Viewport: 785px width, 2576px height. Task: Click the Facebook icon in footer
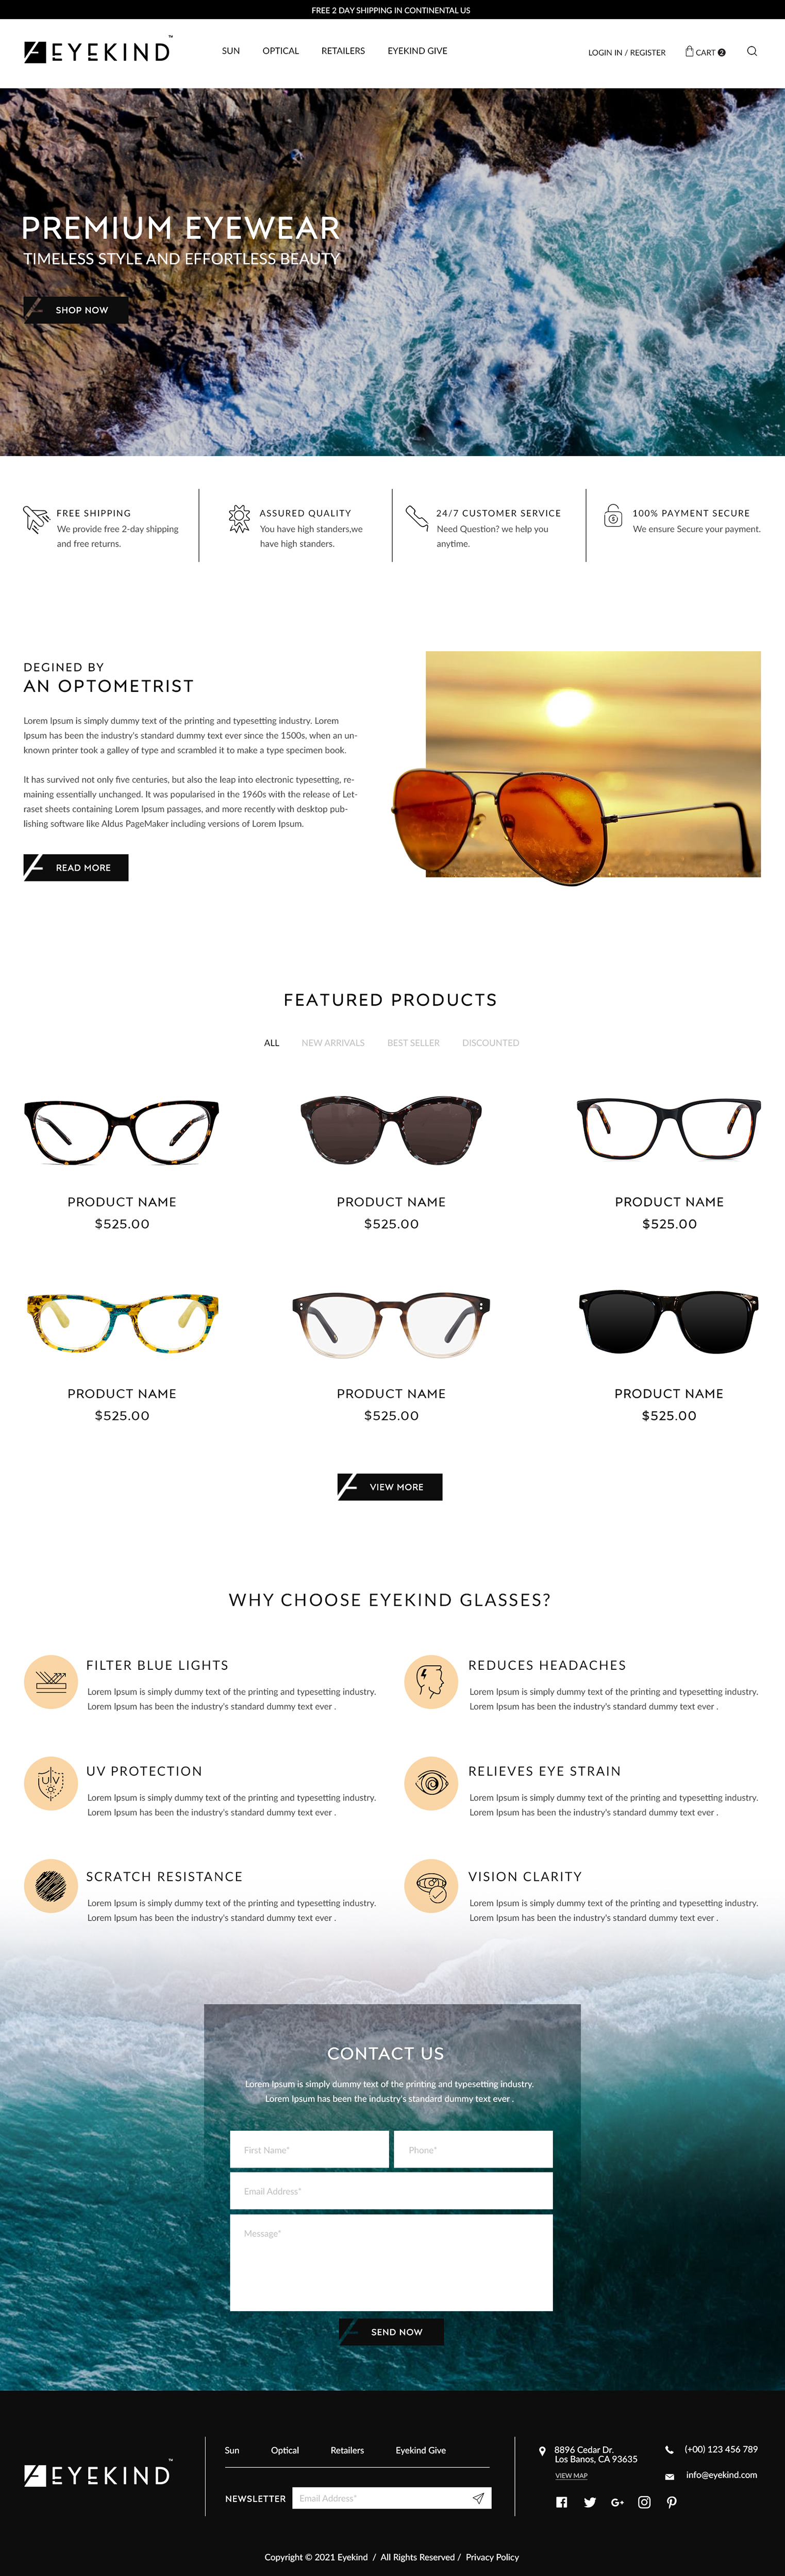pyautogui.click(x=562, y=2502)
